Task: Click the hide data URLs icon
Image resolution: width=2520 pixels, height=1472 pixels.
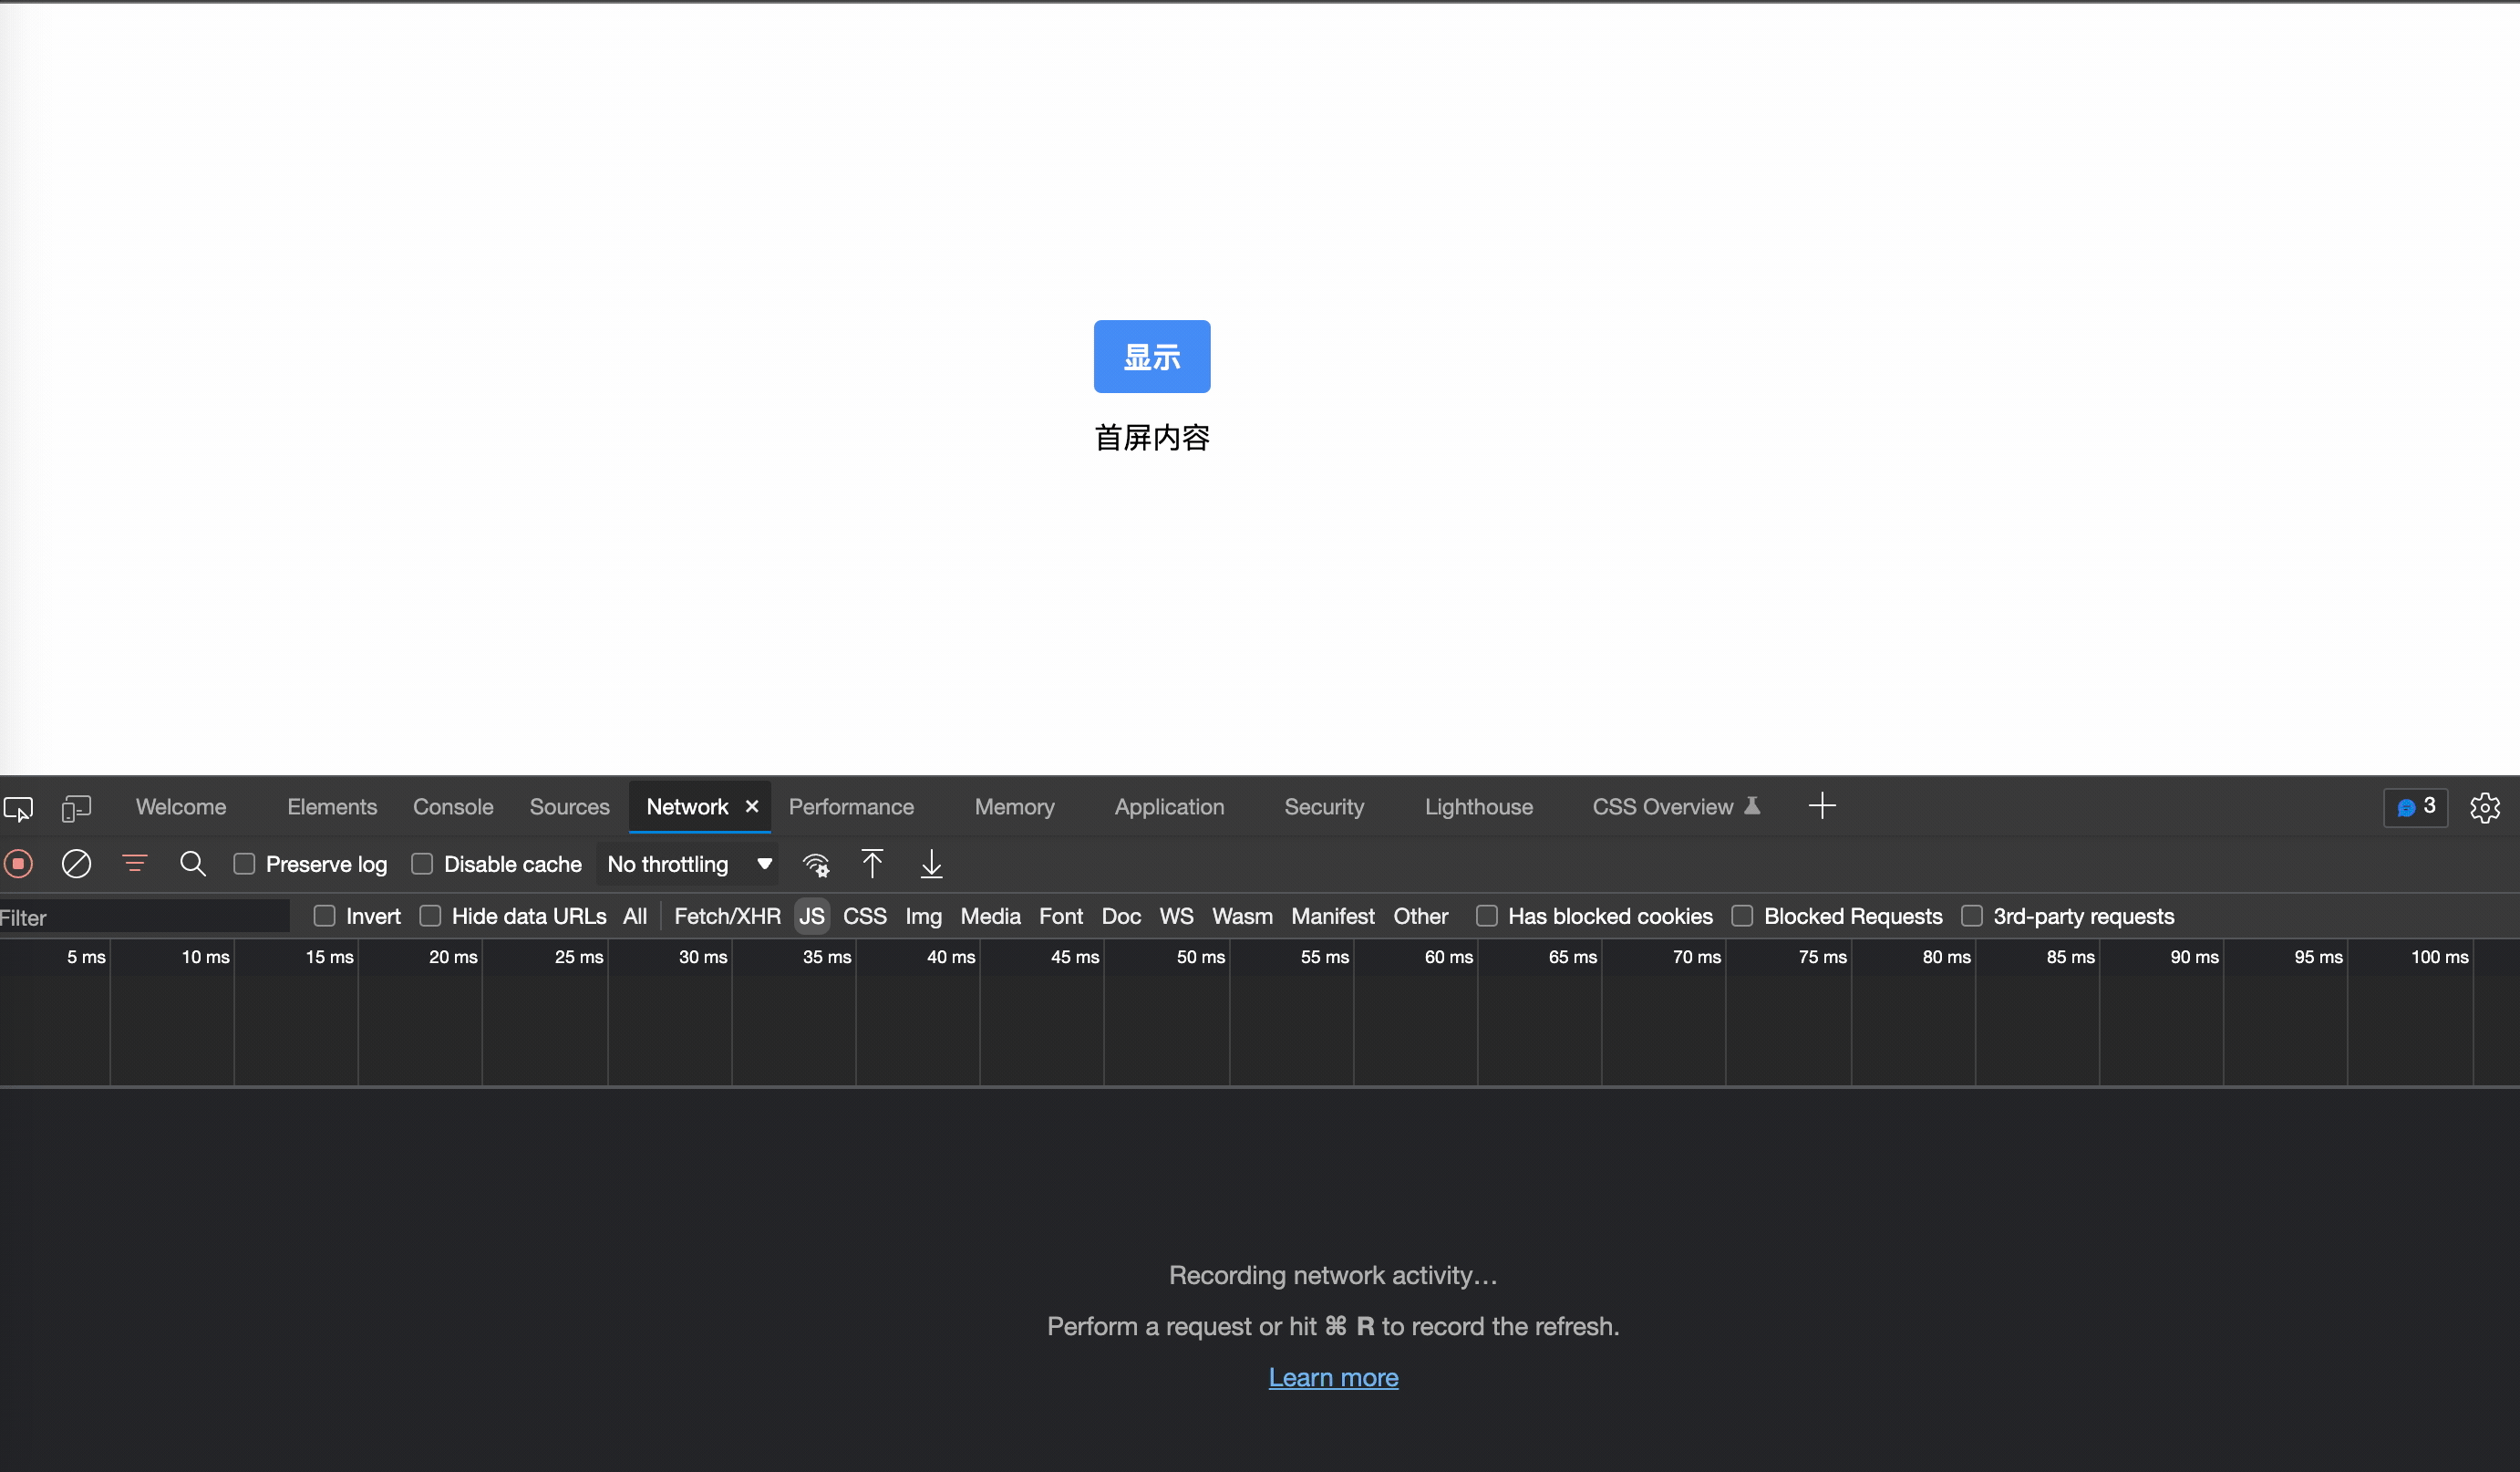Action: (x=429, y=915)
